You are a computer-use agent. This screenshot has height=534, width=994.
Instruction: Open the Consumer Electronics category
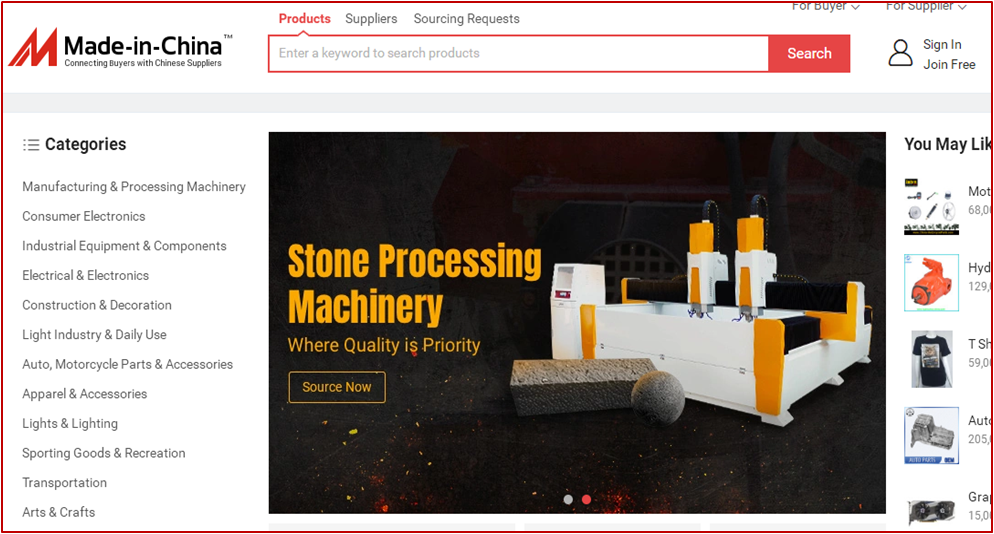coord(84,216)
